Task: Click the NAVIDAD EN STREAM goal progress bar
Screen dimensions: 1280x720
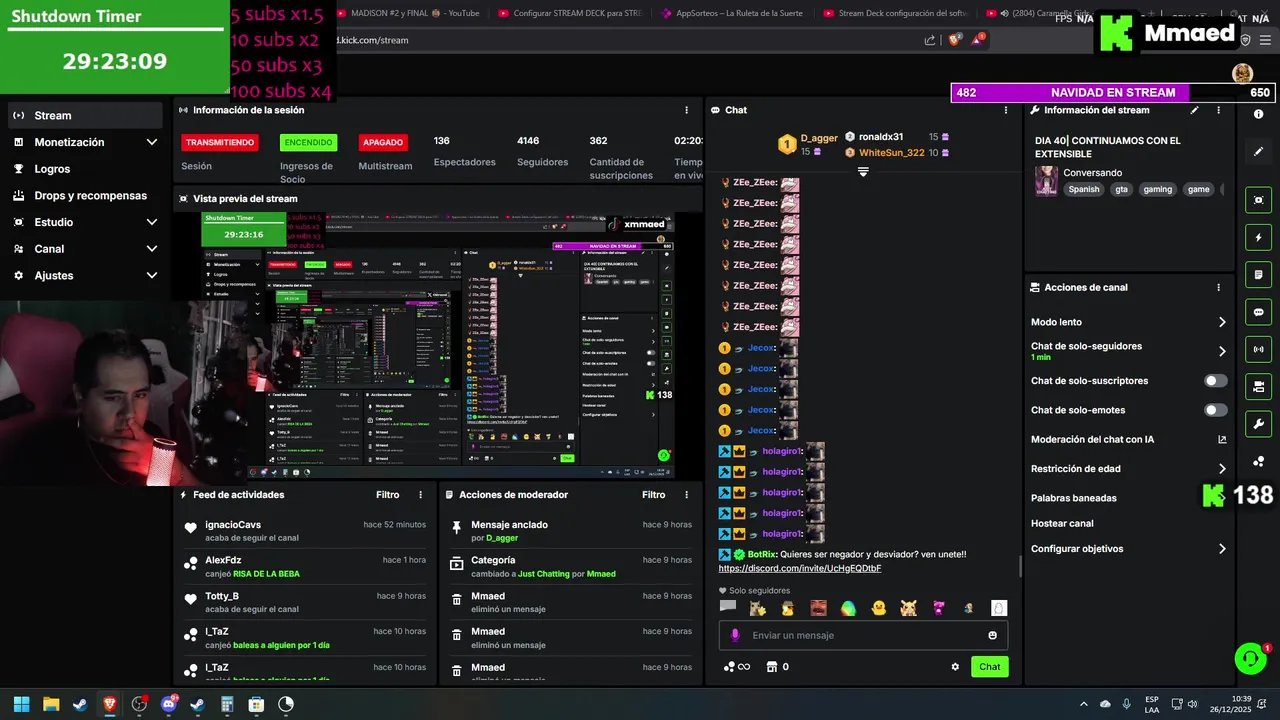Action: click(x=1113, y=93)
